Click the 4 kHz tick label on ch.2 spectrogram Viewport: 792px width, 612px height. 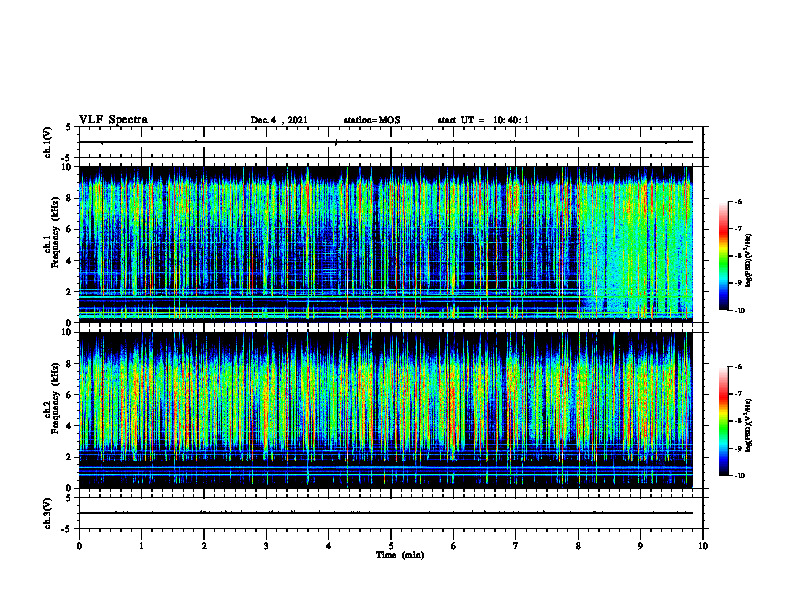pyautogui.click(x=70, y=427)
